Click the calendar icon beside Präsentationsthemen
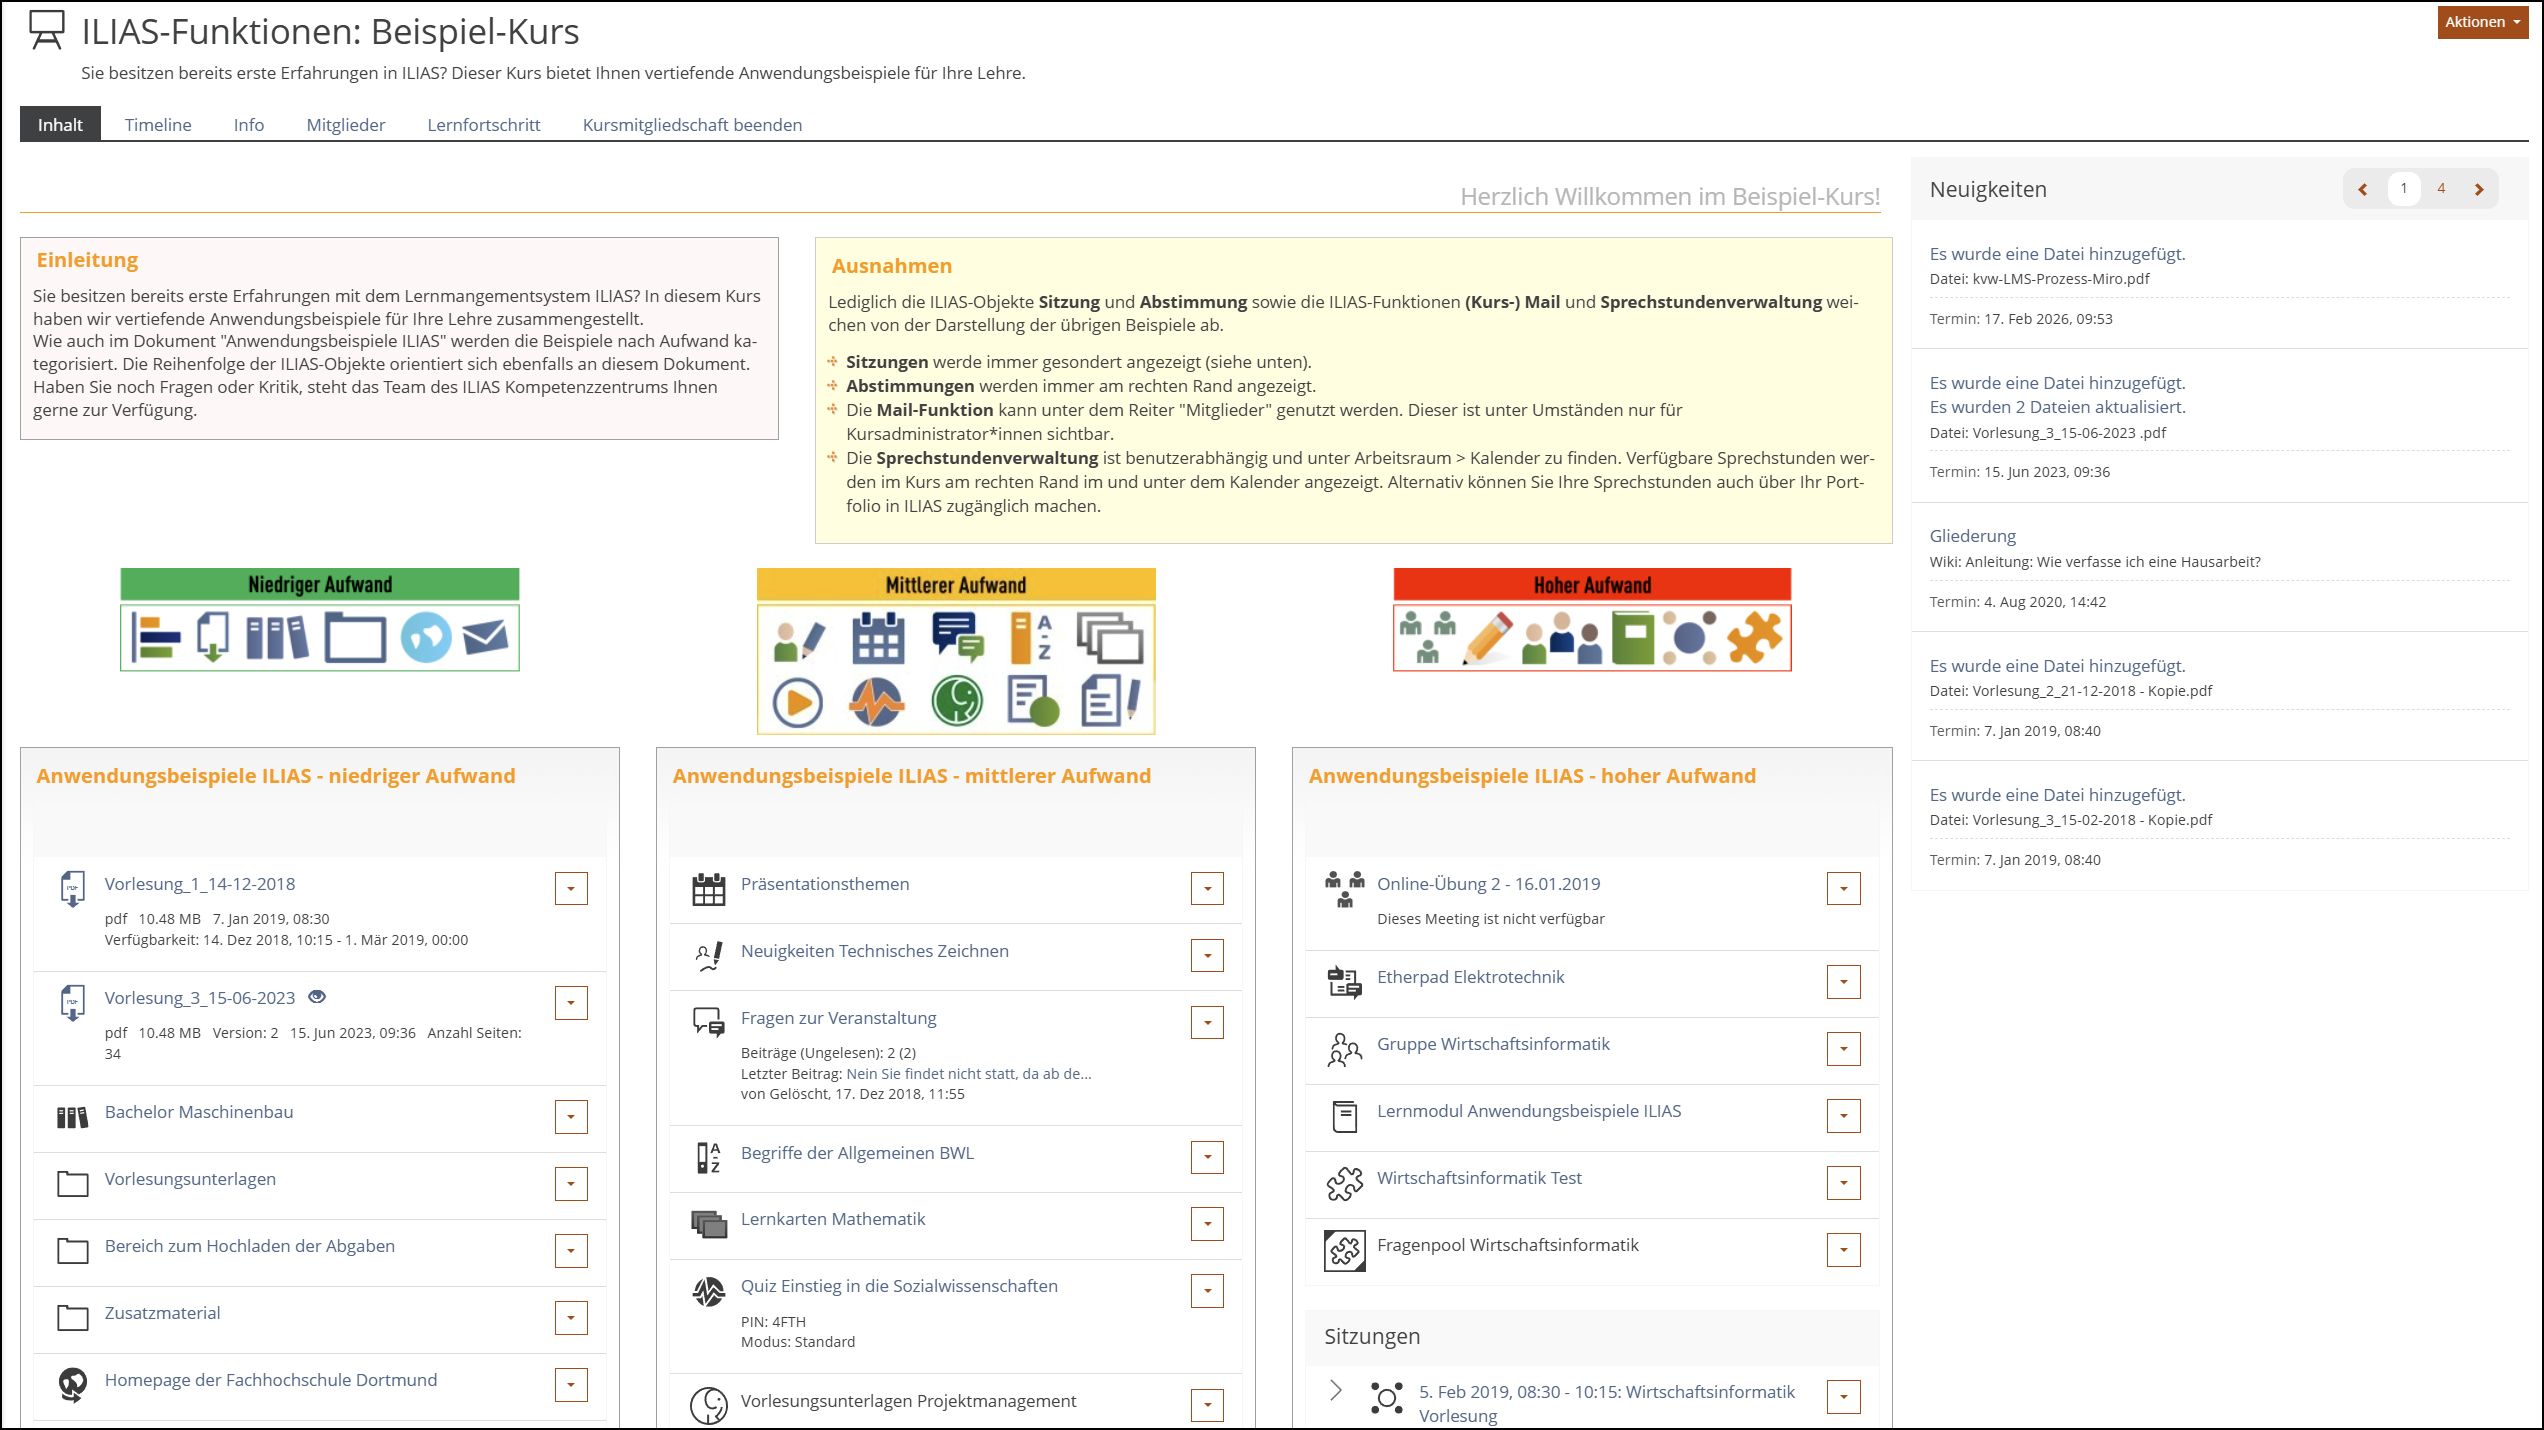The width and height of the screenshot is (2544, 1430). [x=708, y=889]
